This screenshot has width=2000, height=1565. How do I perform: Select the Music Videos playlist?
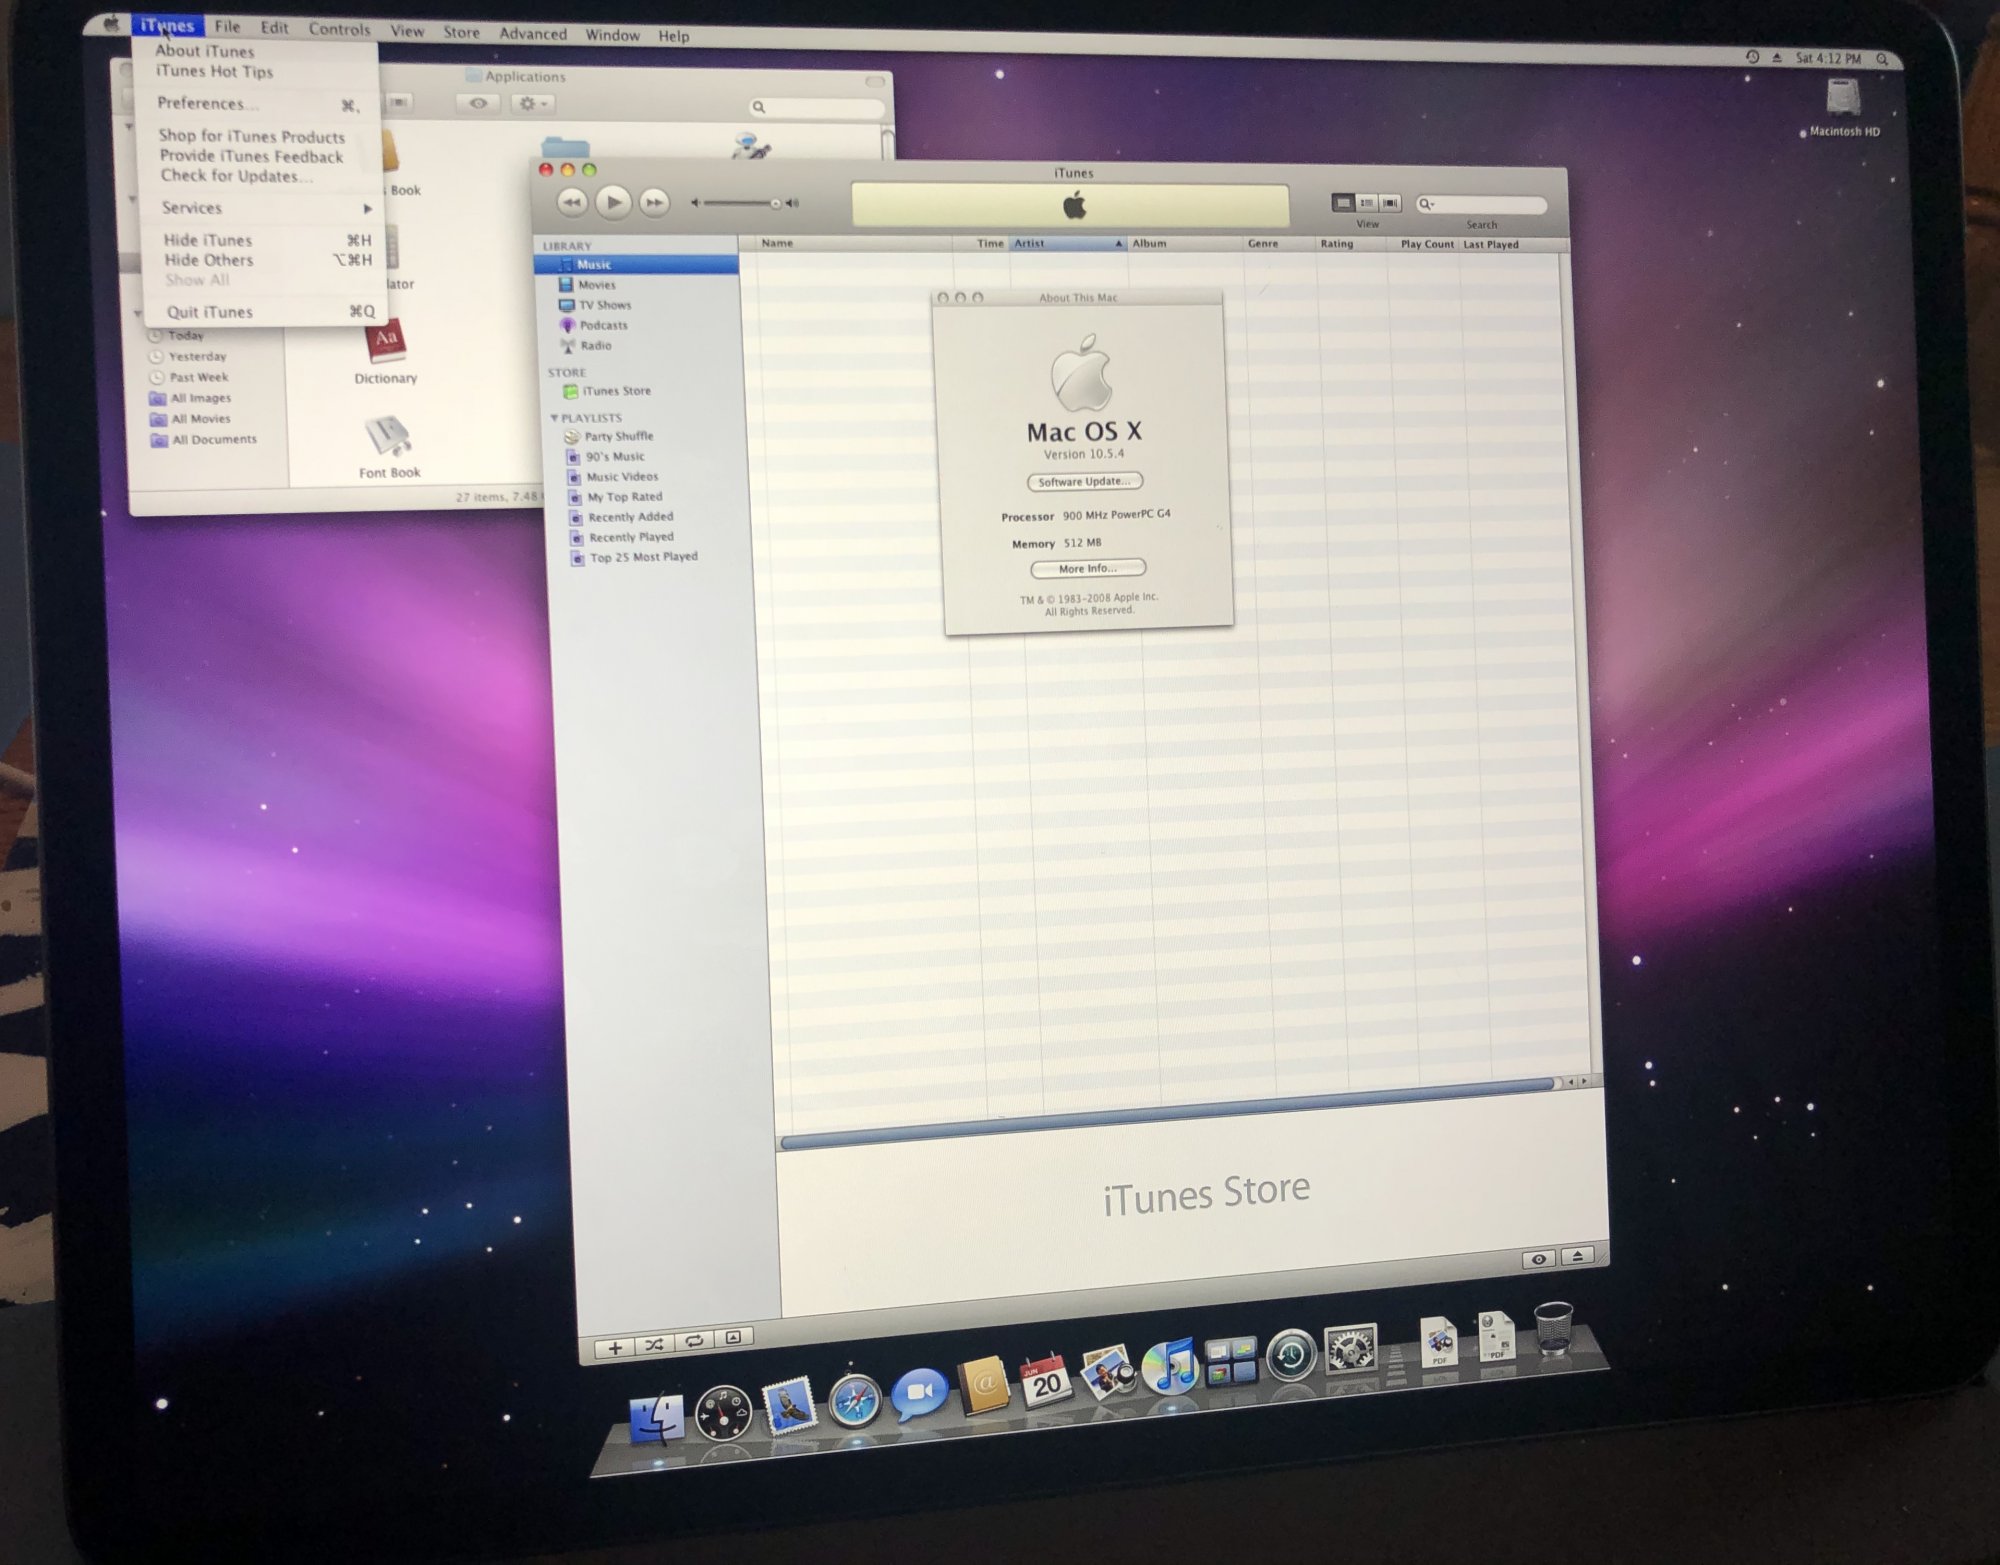[x=621, y=477]
